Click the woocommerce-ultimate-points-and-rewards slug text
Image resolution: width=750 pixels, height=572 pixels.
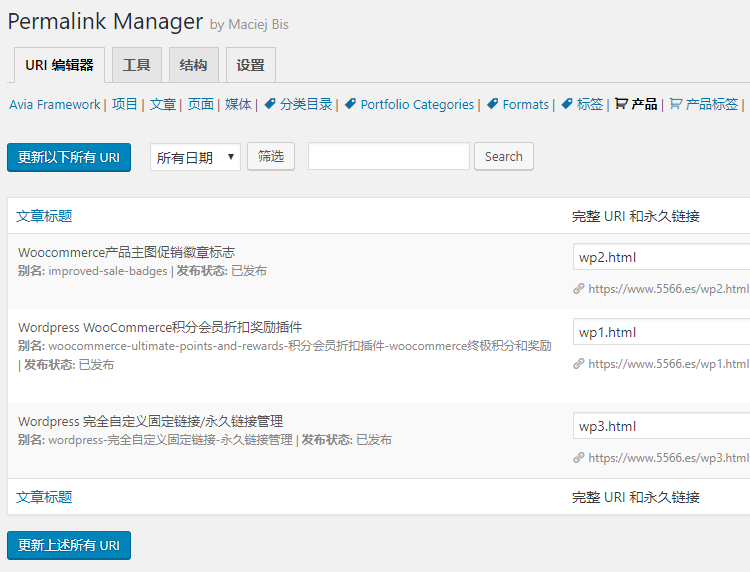(300, 346)
